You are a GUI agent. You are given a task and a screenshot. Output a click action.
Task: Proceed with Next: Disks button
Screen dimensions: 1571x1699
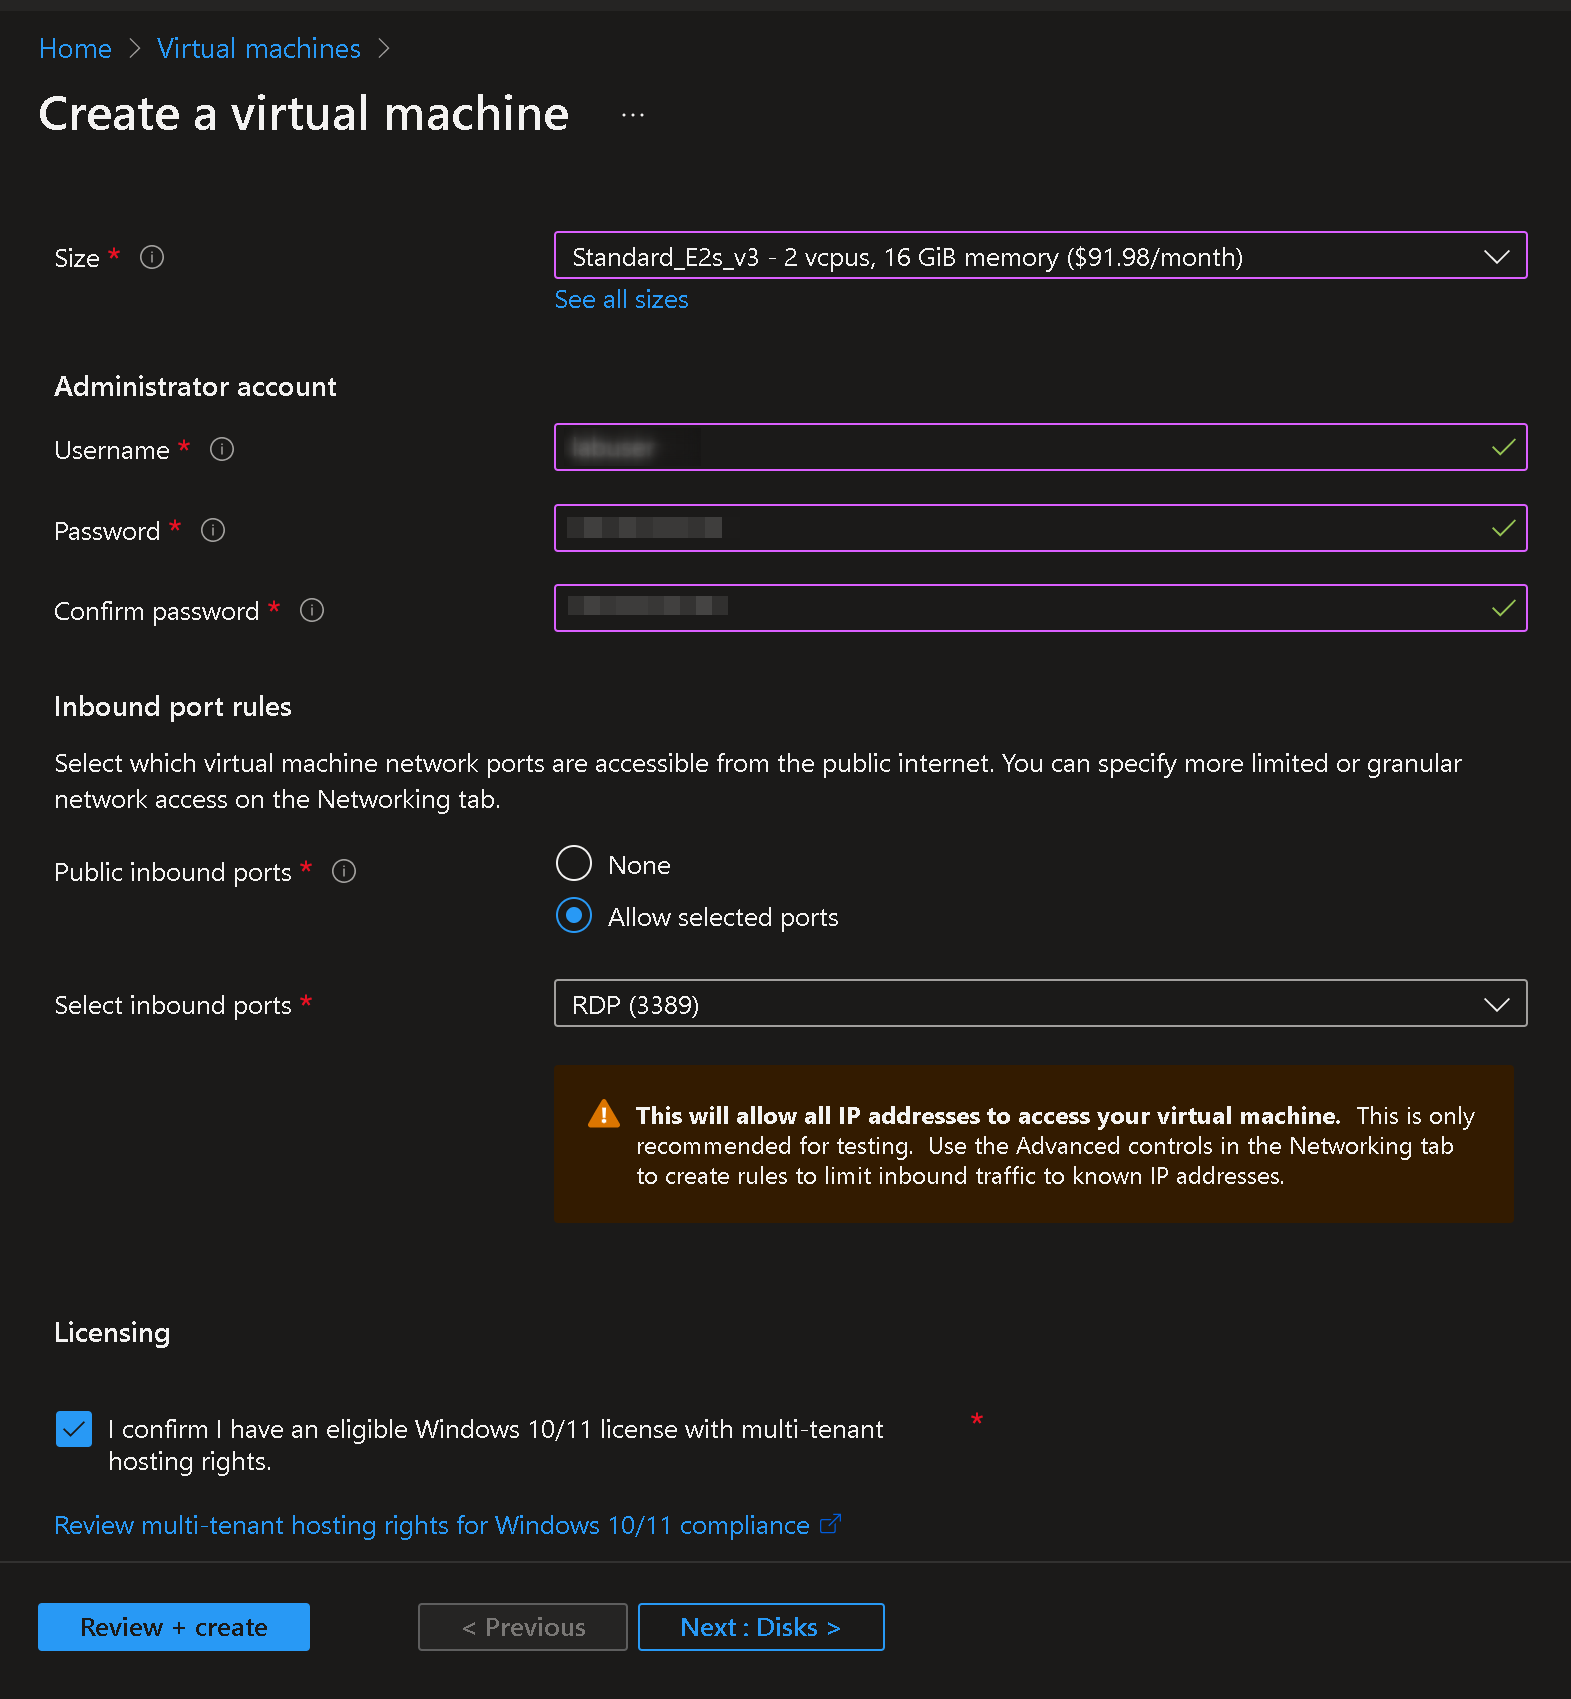click(761, 1627)
